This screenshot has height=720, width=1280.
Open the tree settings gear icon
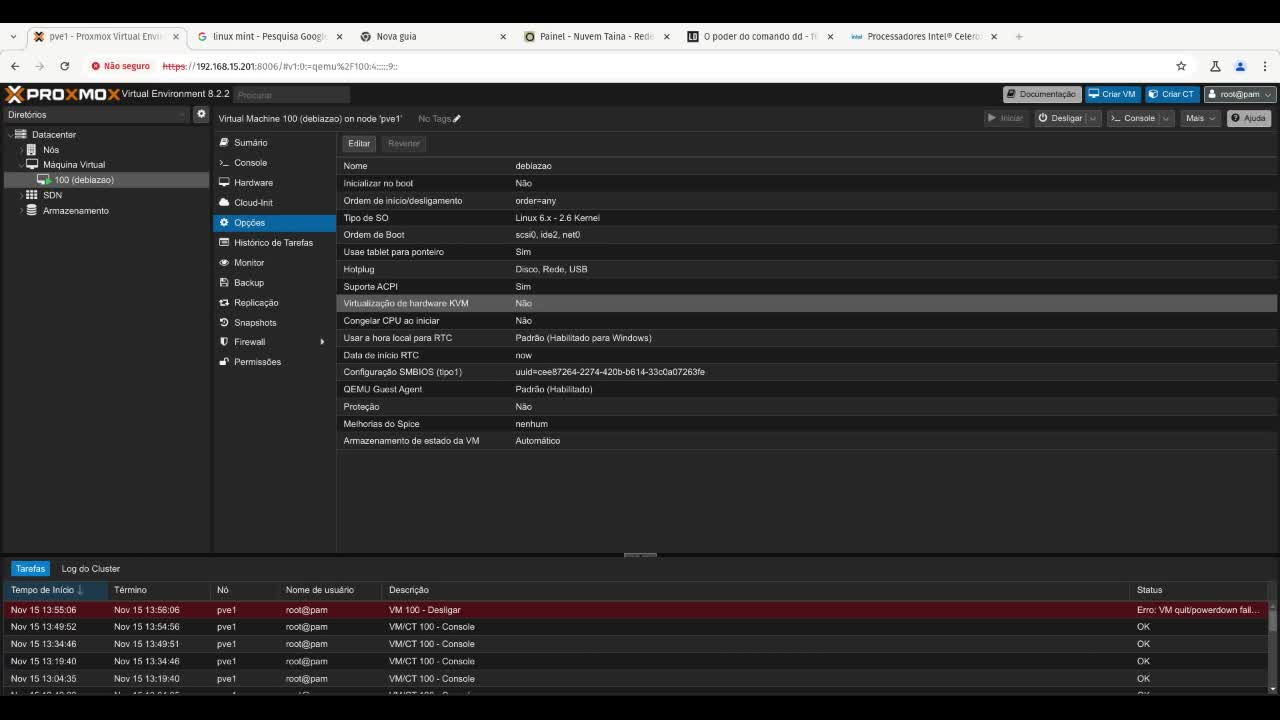point(201,114)
